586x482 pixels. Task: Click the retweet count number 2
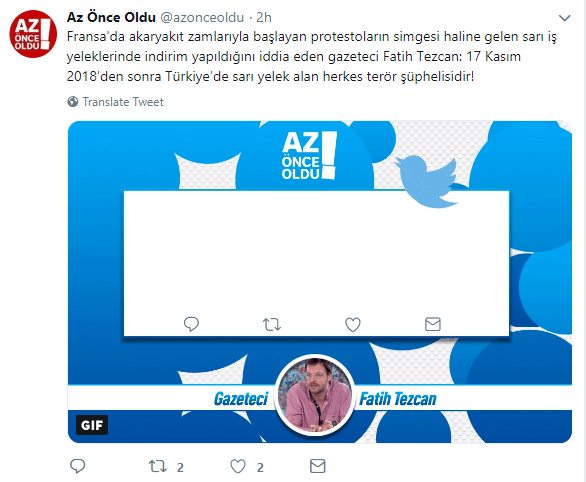[180, 467]
